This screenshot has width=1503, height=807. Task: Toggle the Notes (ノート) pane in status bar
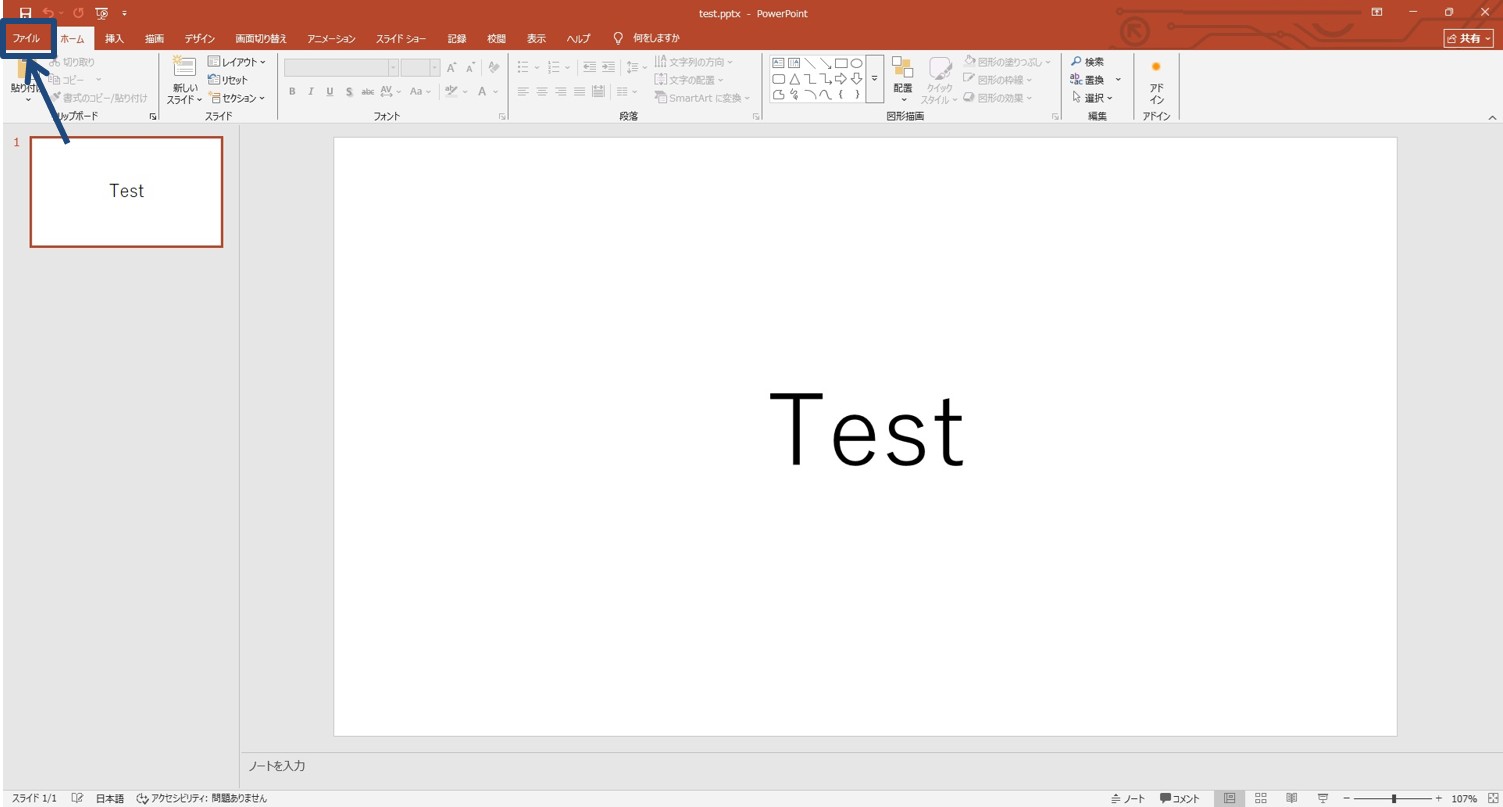[x=1128, y=798]
